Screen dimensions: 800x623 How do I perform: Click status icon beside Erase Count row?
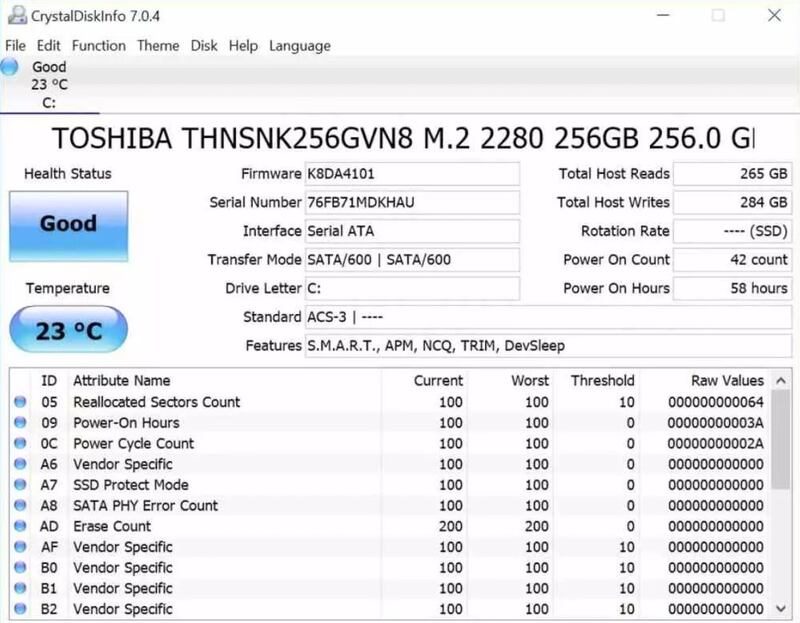20,526
